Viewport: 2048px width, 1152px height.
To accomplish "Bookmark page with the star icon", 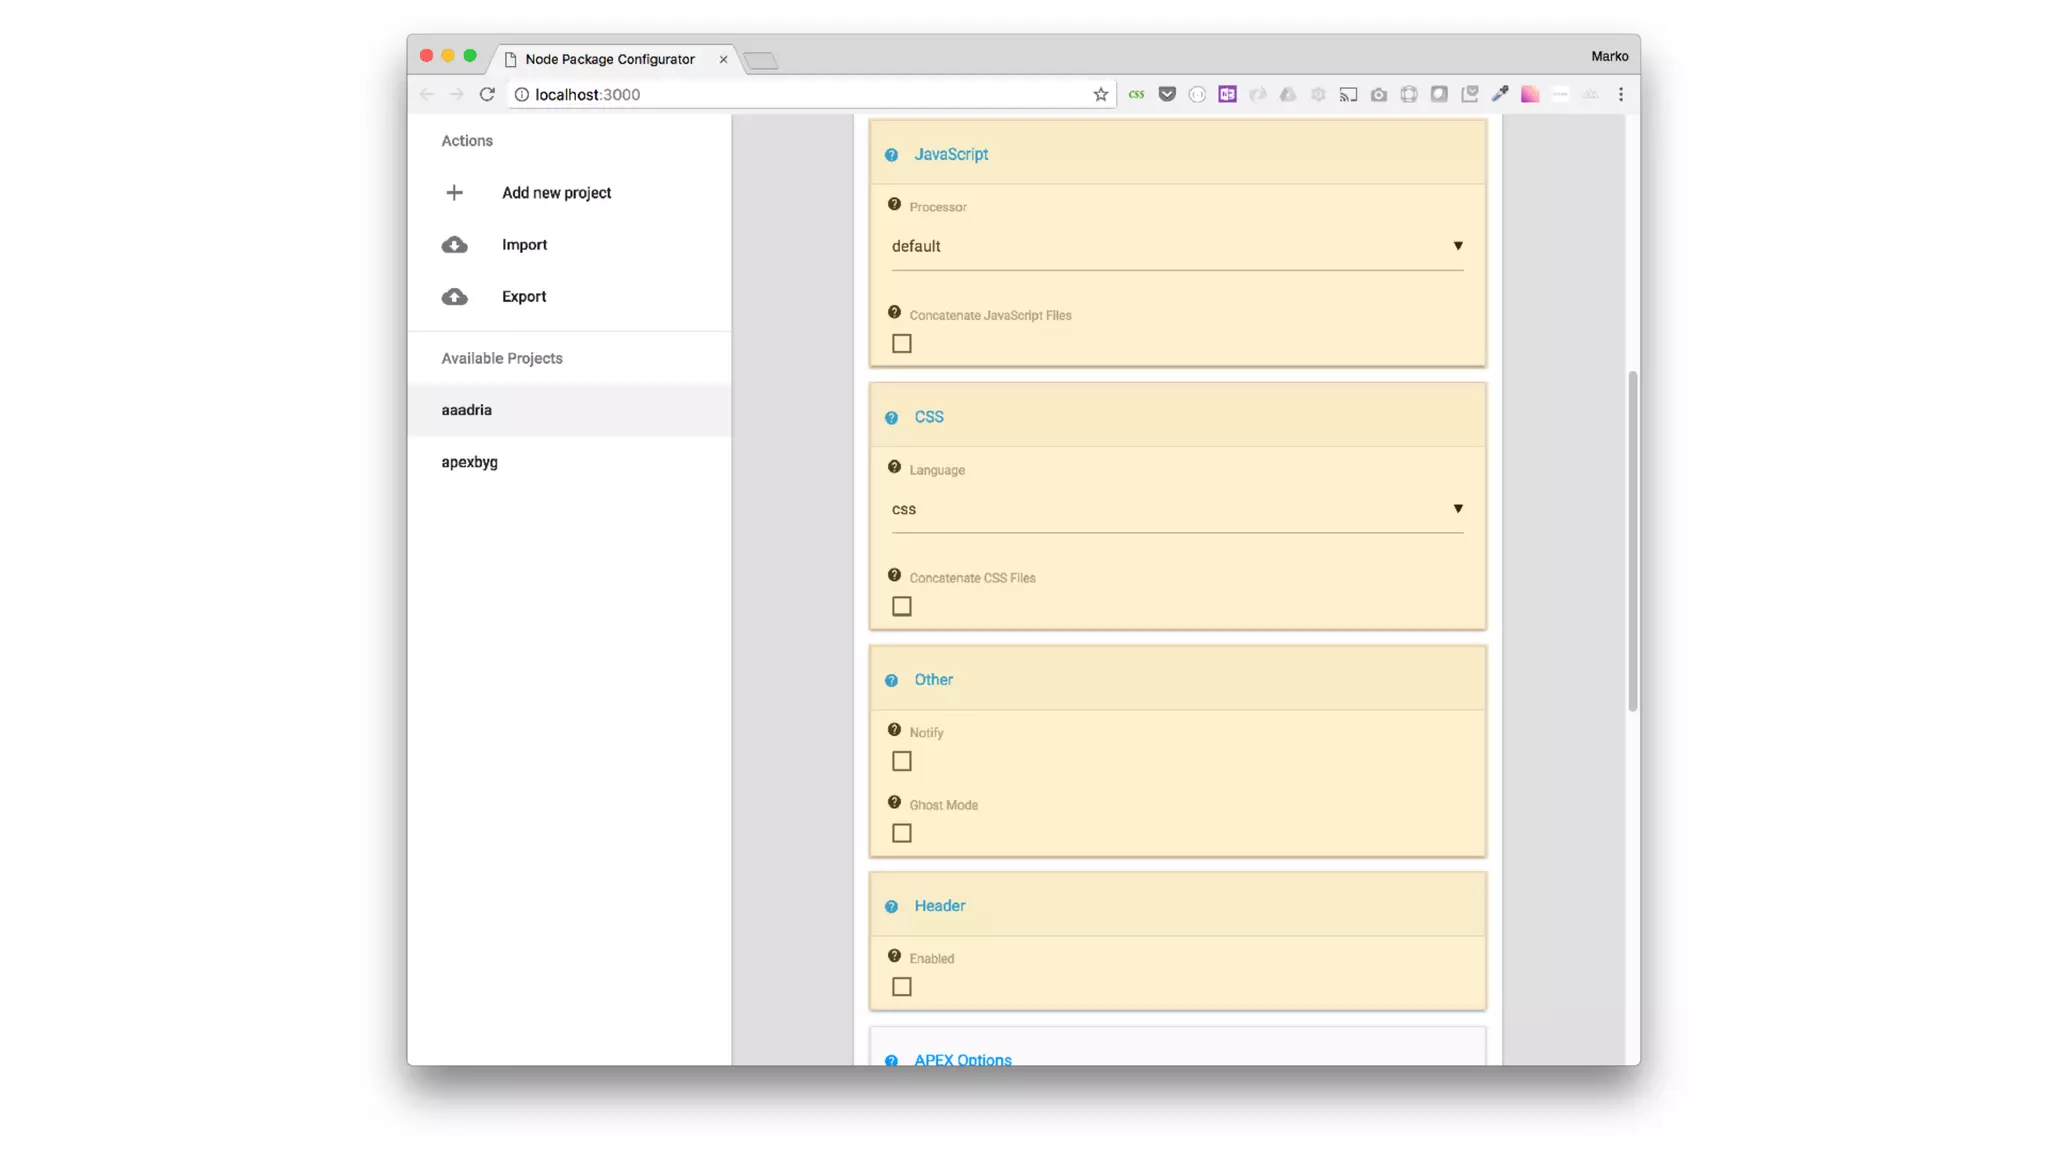I will click(x=1100, y=94).
